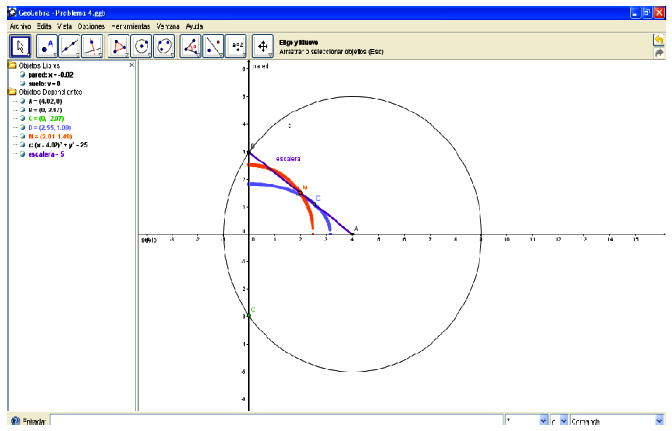Select the New Point tool
This screenshot has height=431, width=672.
46,45
